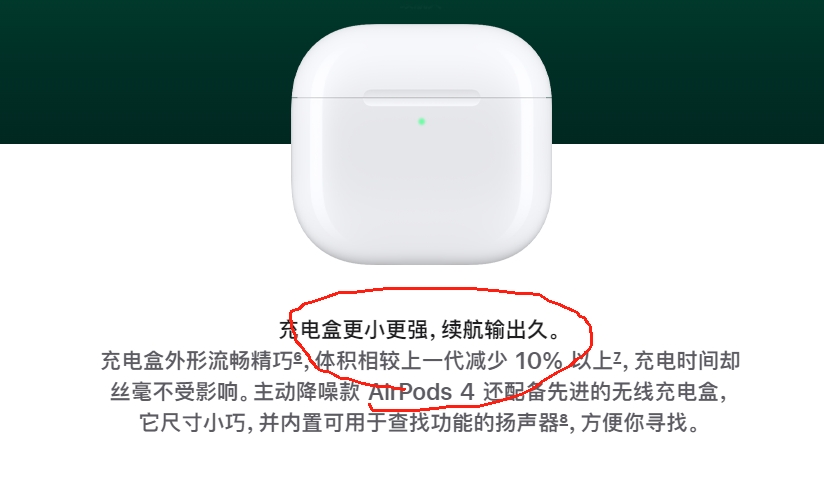Click the phrase 充电盒外形流畅精巧
The image size is (824, 481).
coord(197,361)
